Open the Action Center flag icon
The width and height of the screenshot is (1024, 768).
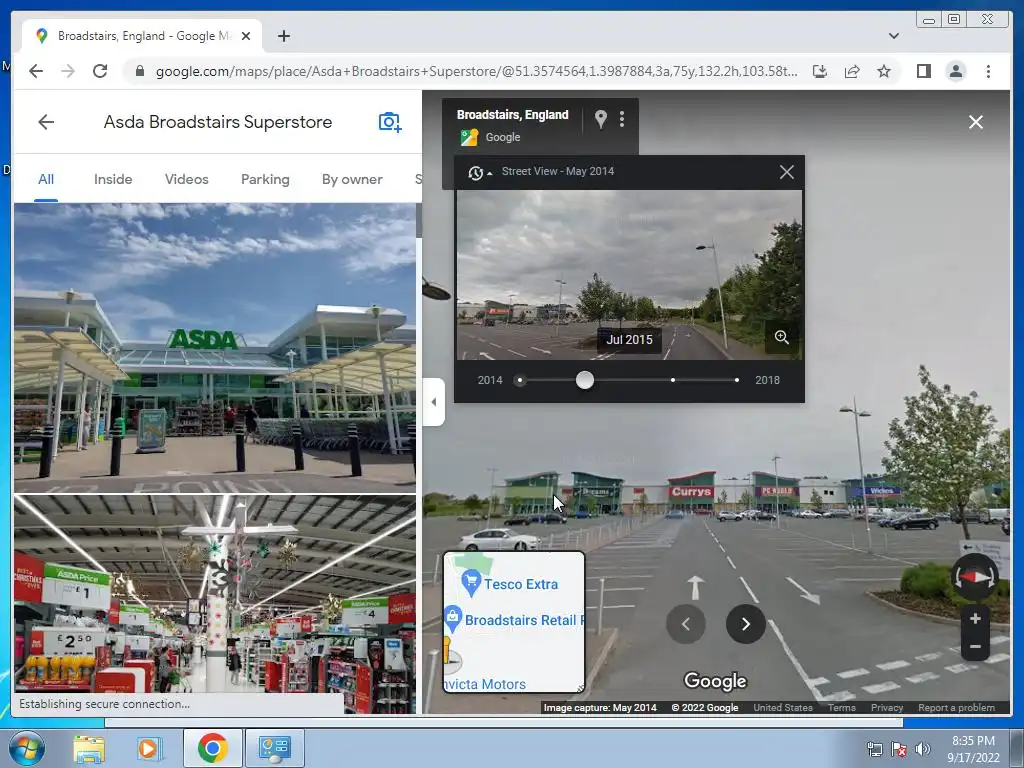coord(899,749)
